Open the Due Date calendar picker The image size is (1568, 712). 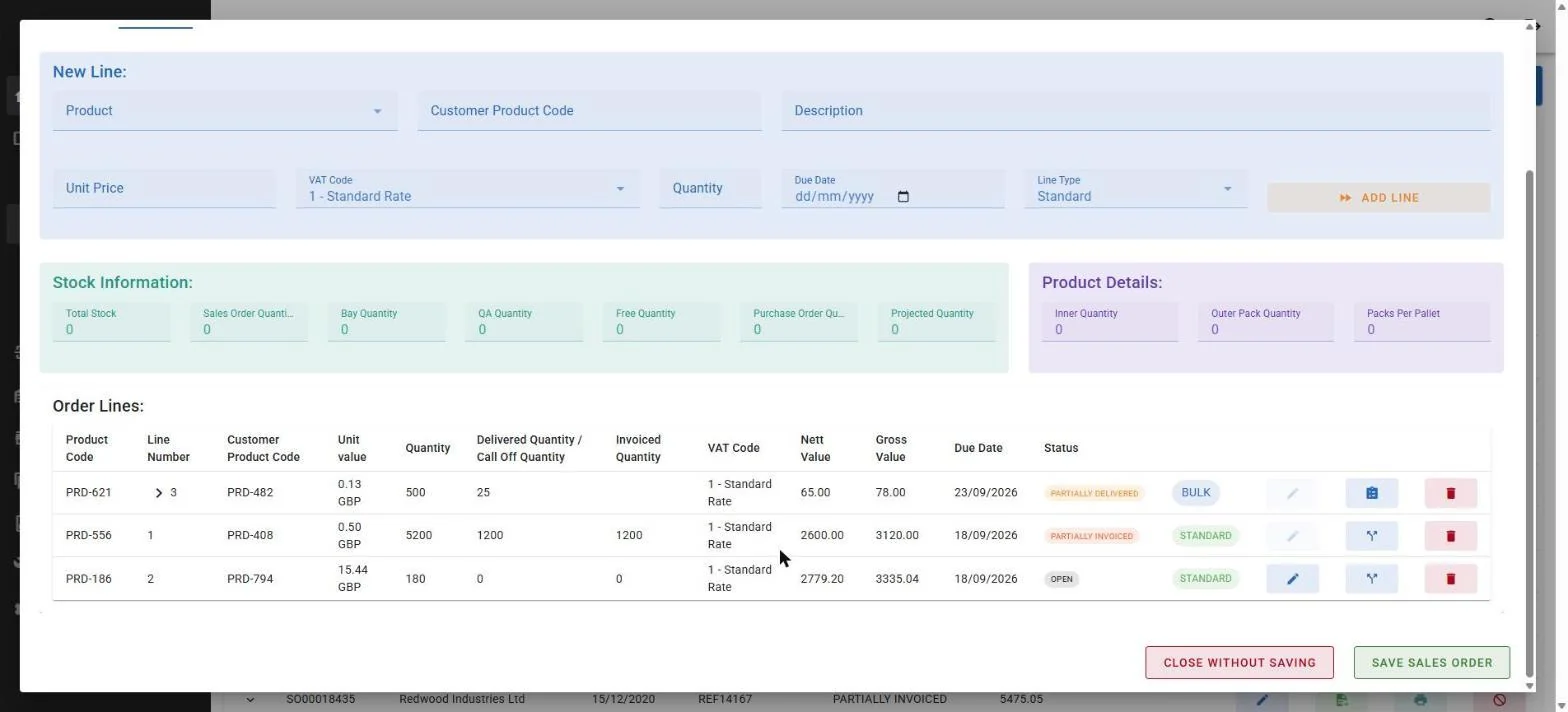pyautogui.click(x=903, y=197)
